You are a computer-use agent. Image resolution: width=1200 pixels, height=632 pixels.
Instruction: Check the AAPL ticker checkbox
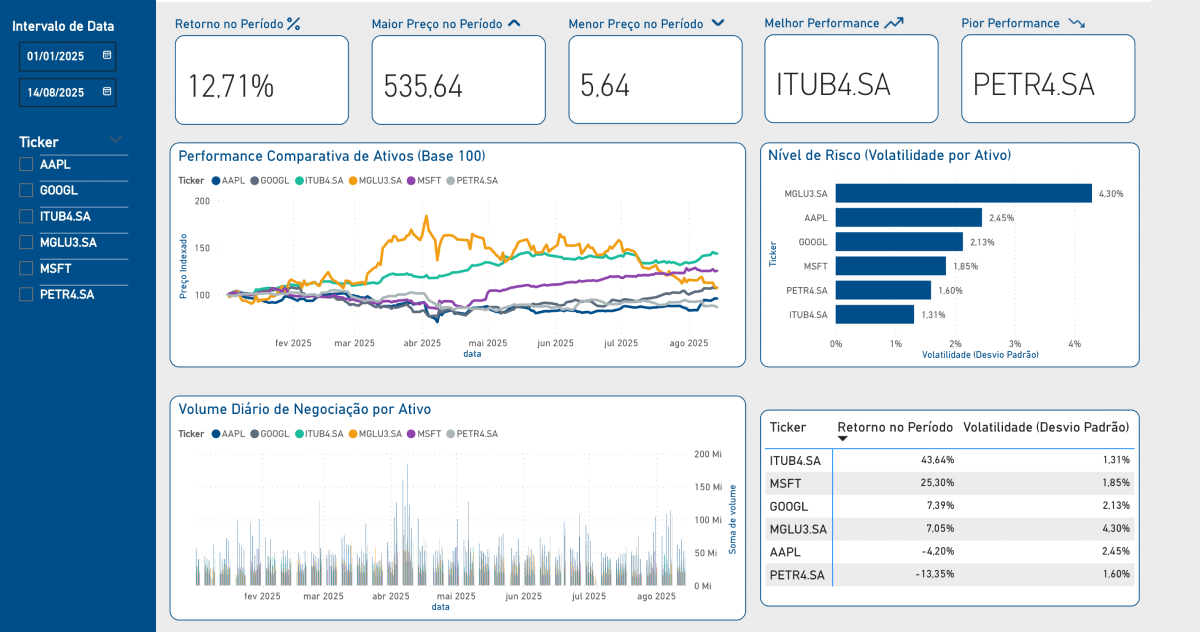click(26, 164)
